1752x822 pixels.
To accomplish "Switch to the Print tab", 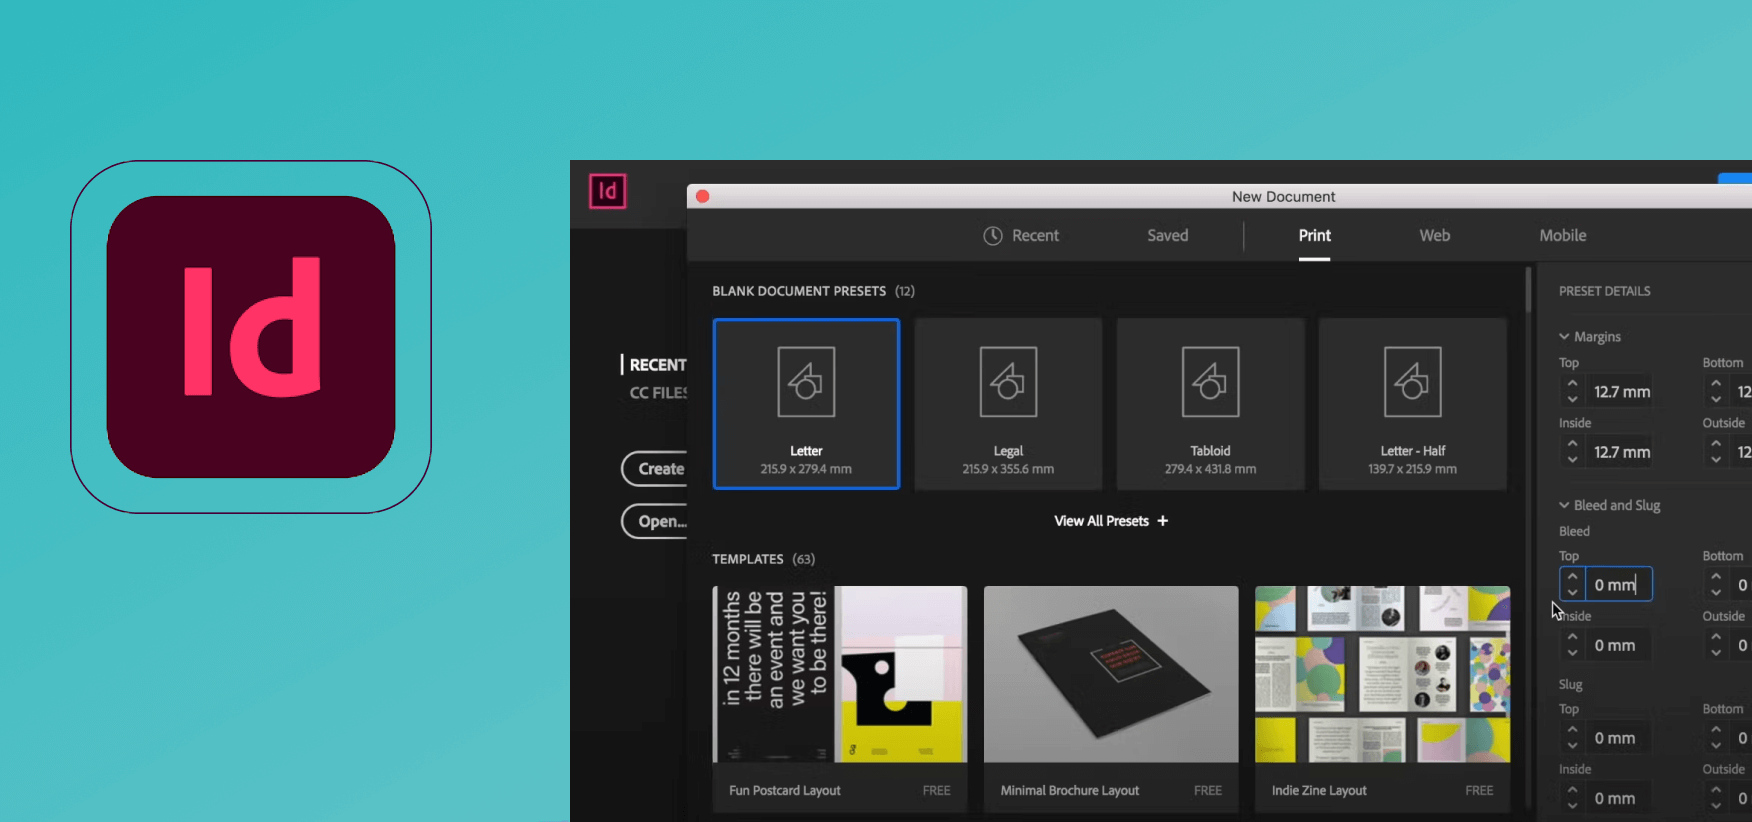I will [1314, 236].
